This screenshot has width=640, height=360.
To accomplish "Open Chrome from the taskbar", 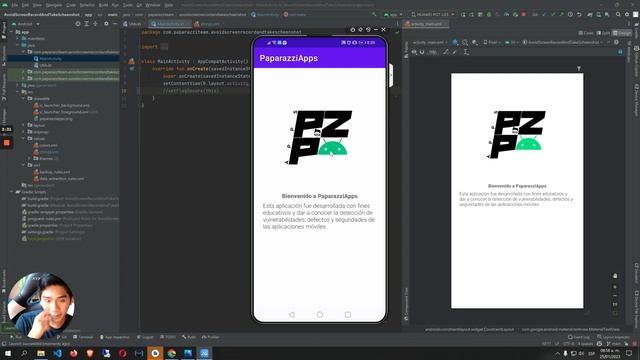I will pos(171,353).
